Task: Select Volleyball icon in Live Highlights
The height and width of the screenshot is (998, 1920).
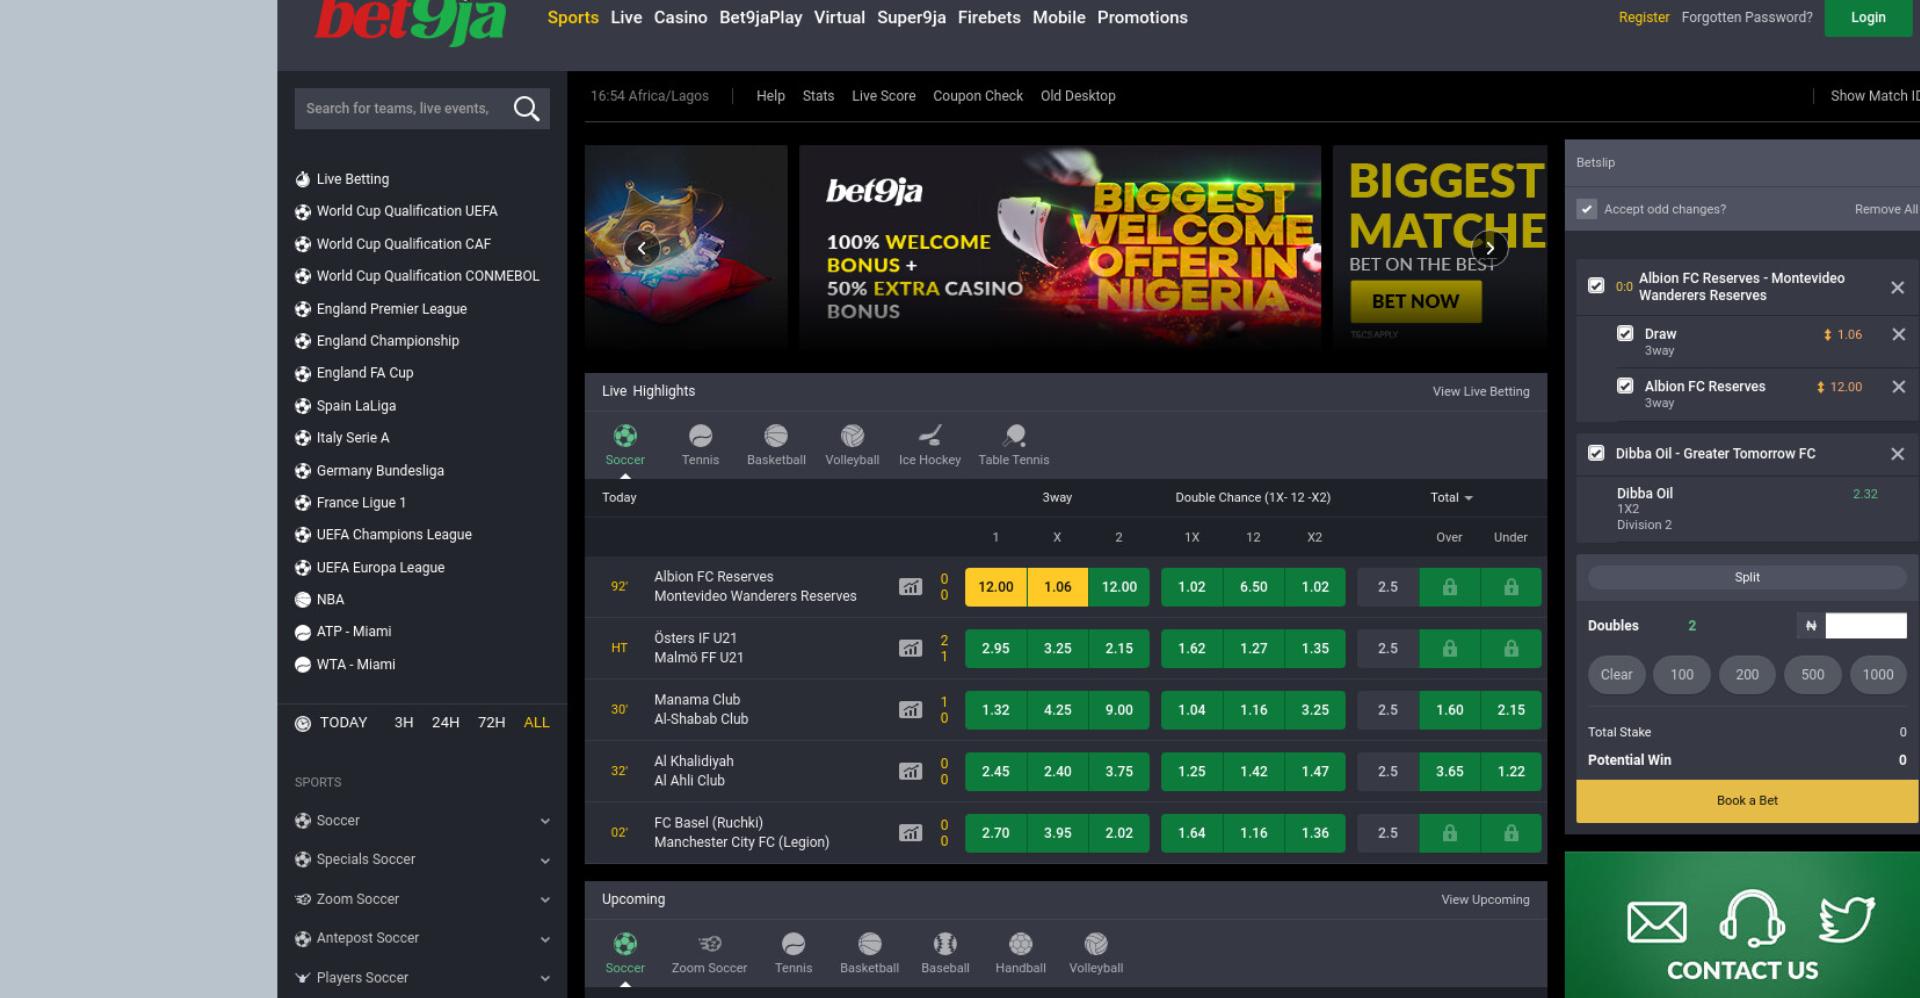Action: (852, 436)
